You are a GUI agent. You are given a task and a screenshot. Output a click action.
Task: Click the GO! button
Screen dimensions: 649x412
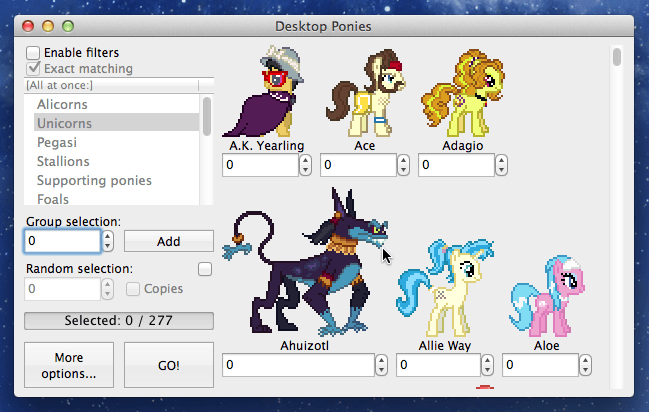click(x=169, y=365)
